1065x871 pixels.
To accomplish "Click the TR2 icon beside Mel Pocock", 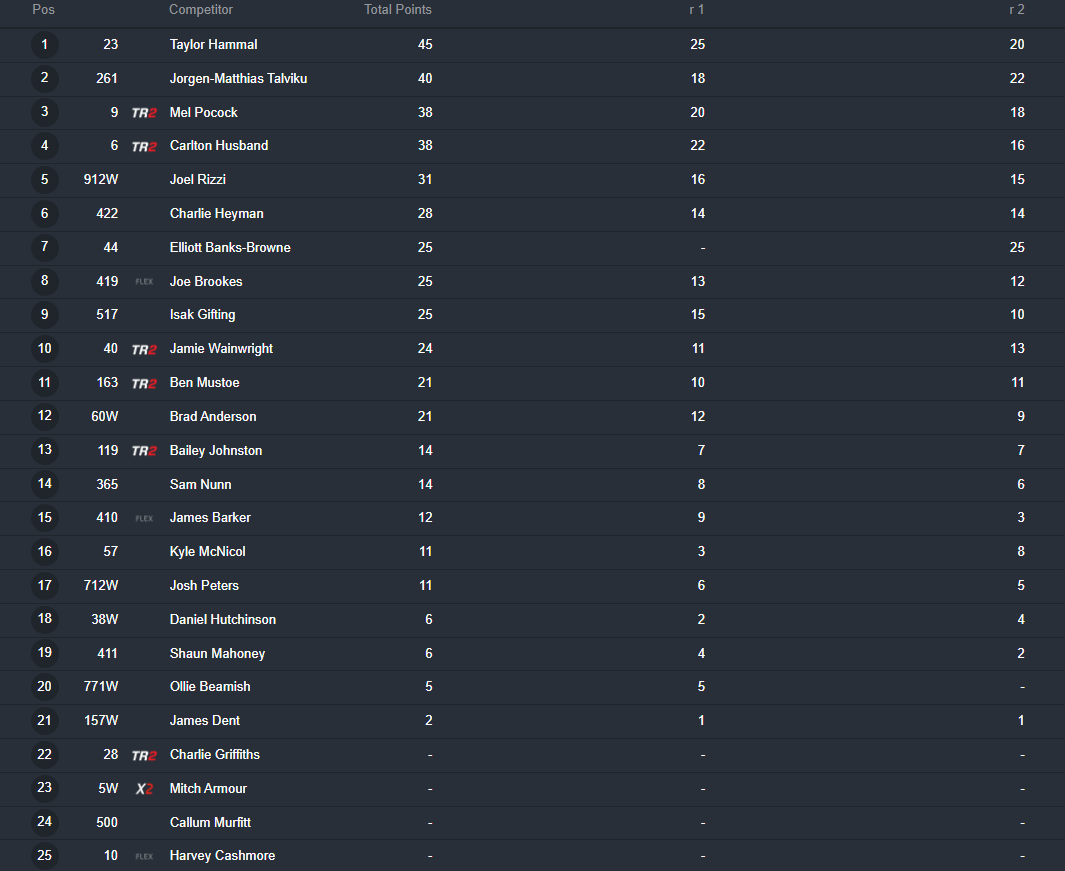I will (x=144, y=113).
